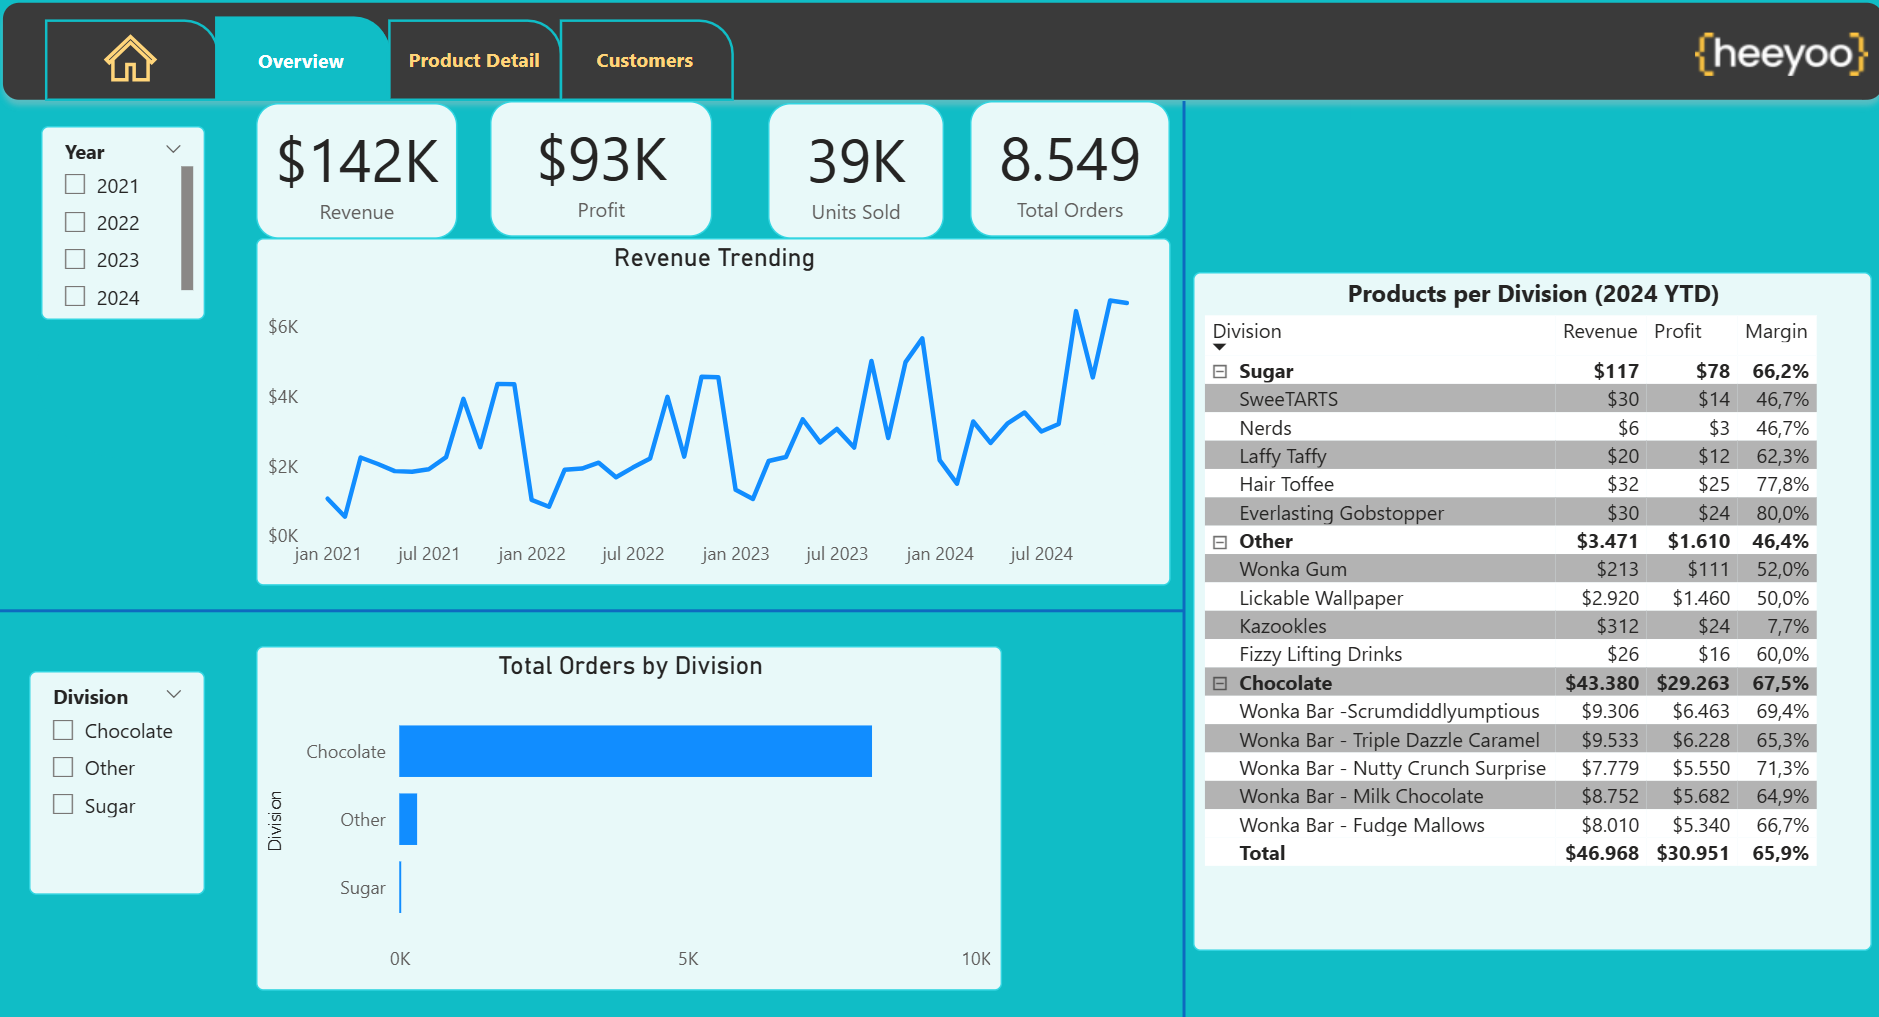Click Wonka Bar - Fudge Mallows row
The image size is (1879, 1017).
[1510, 825]
